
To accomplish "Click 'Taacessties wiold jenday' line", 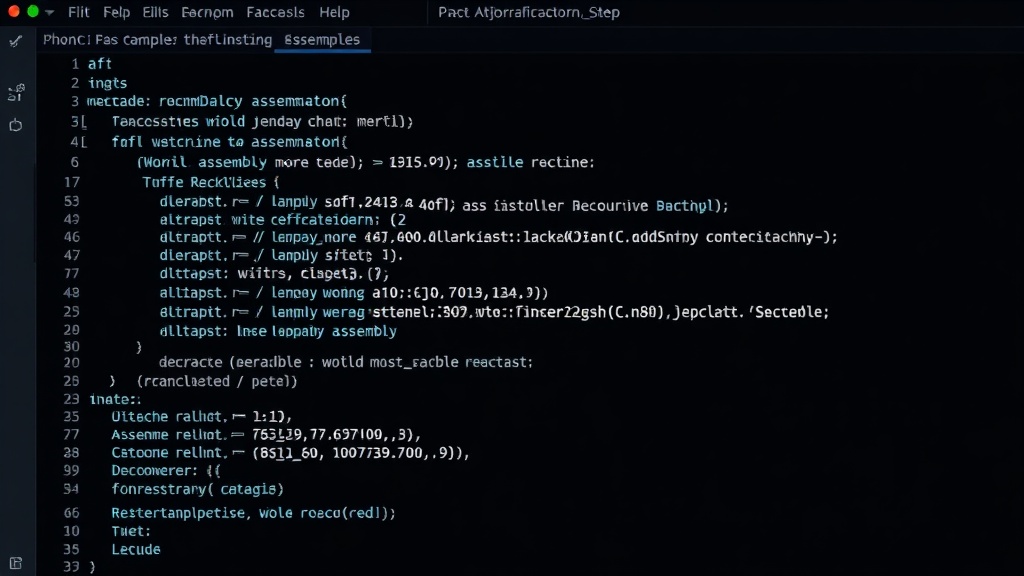I will [x=263, y=121].
